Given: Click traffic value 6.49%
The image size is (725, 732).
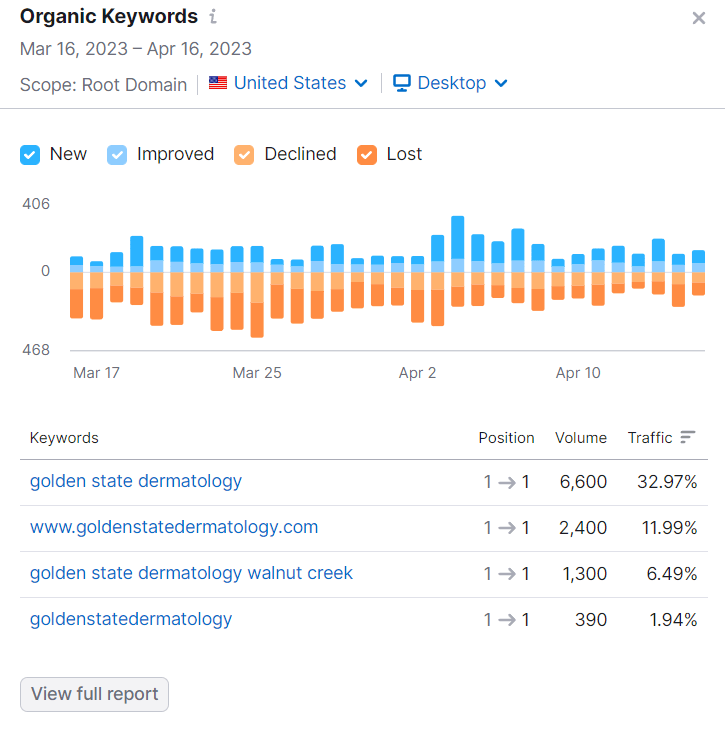Looking at the screenshot, I should pyautogui.click(x=672, y=574).
